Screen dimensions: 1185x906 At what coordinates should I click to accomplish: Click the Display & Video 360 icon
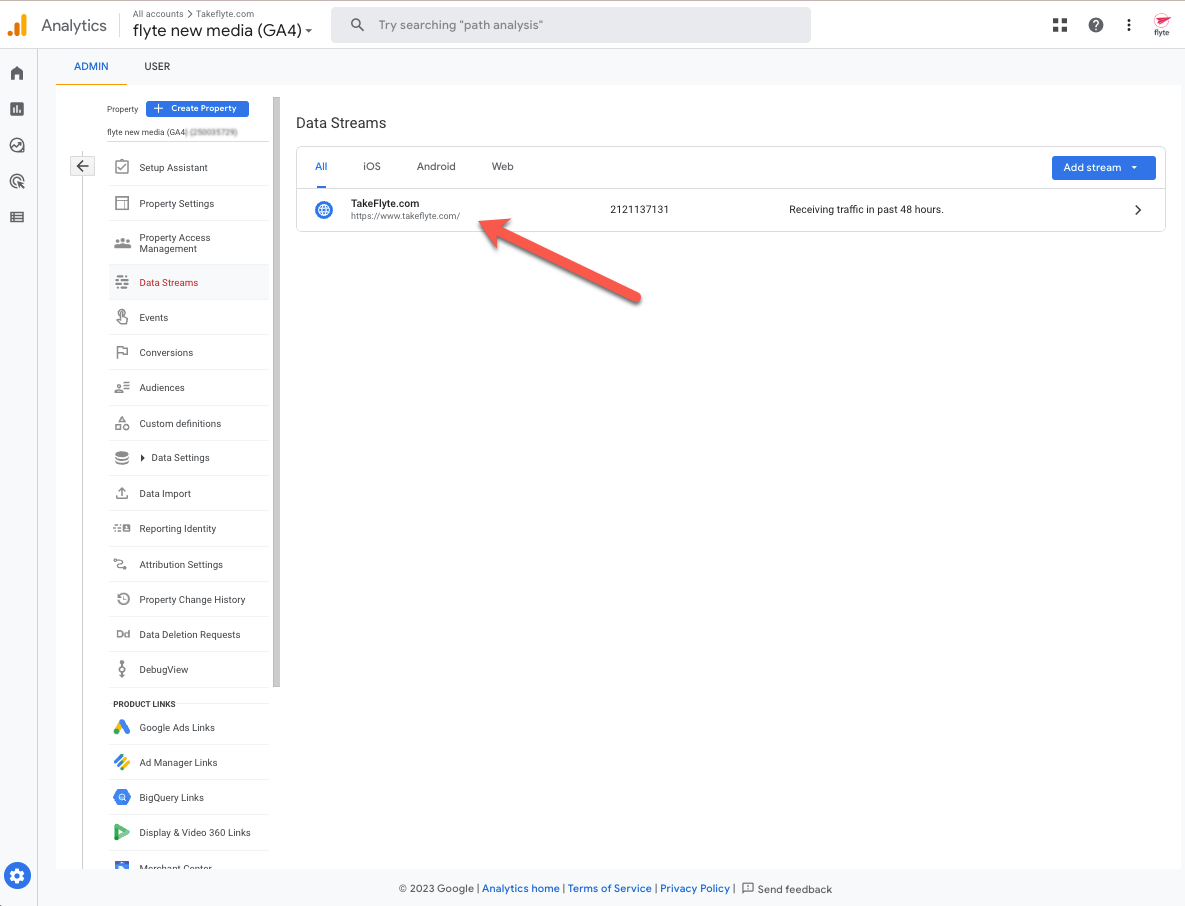click(x=122, y=832)
